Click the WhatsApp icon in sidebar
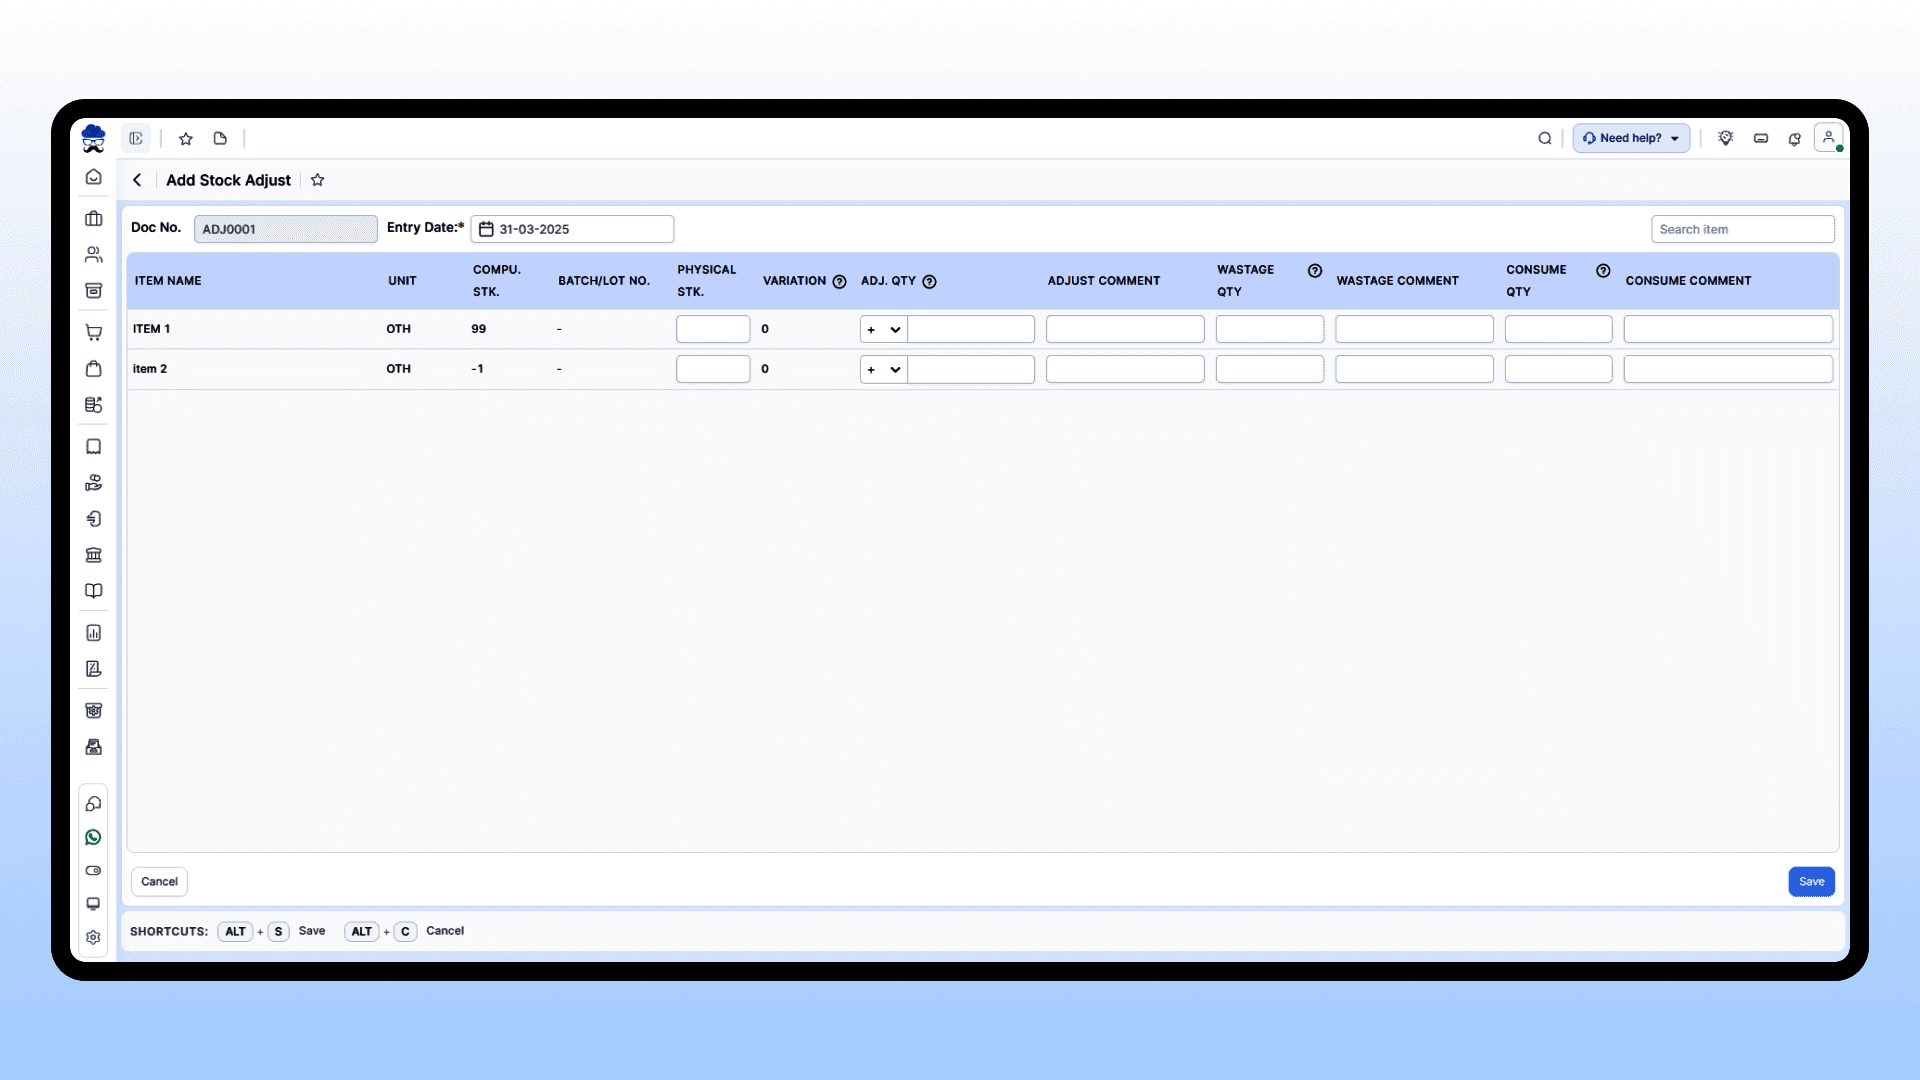This screenshot has height=1080, width=1920. coord(93,838)
